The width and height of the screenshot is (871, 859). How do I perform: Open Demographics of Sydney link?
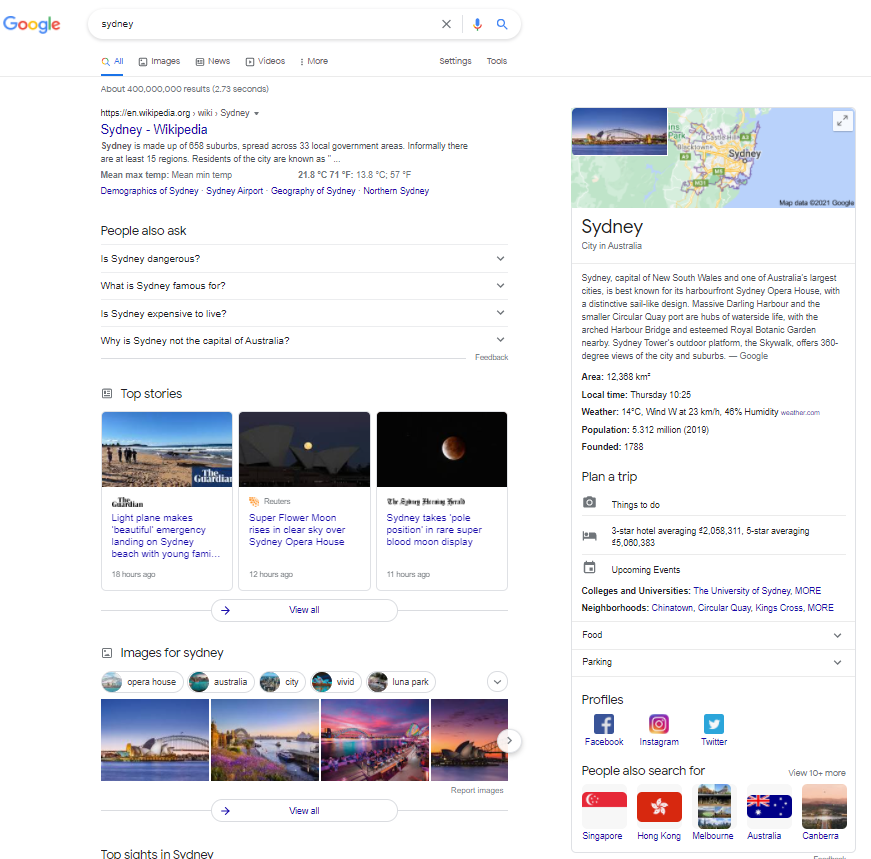149,191
